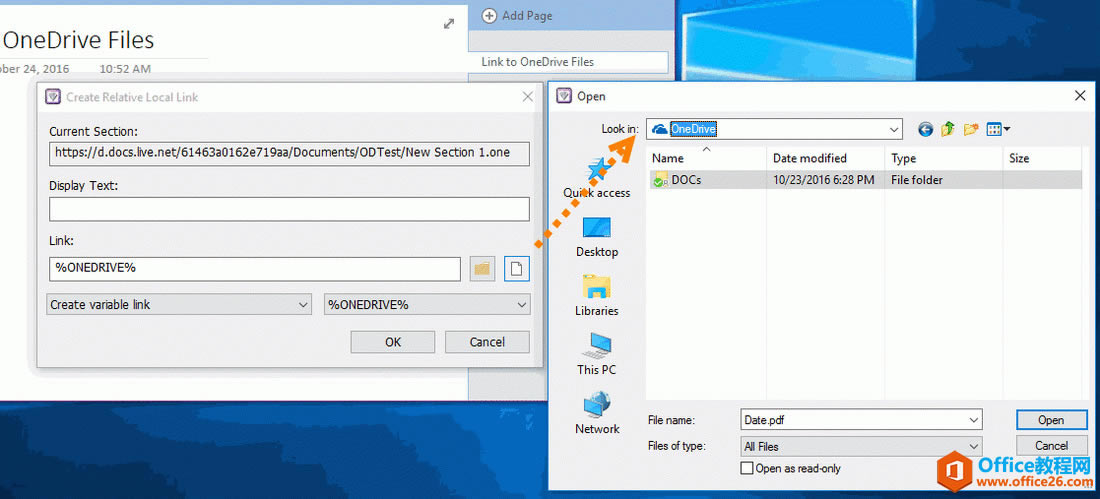The image size is (1100, 499).
Task: Click Cancel in the Open dialog
Action: point(1051,446)
